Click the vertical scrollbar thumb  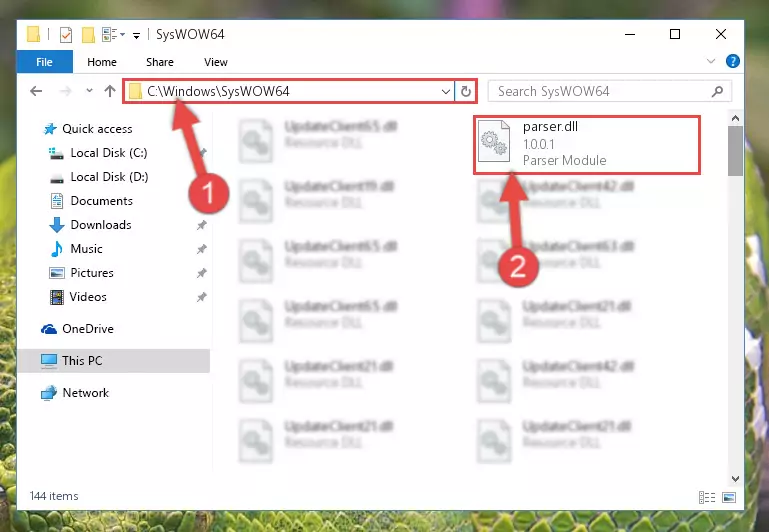click(735, 151)
